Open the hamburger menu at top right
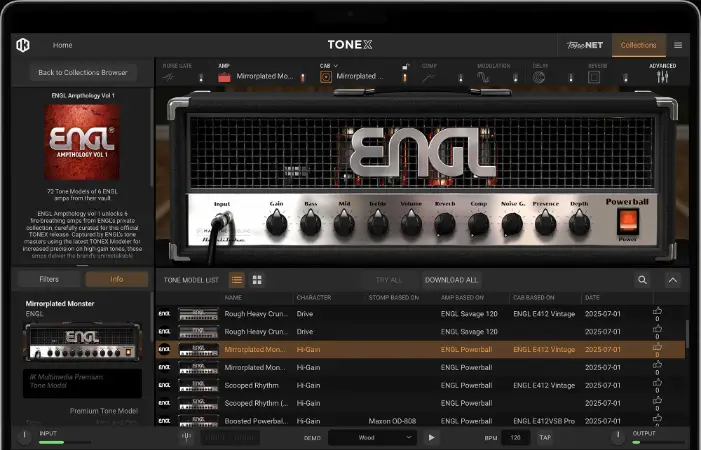 [x=678, y=45]
